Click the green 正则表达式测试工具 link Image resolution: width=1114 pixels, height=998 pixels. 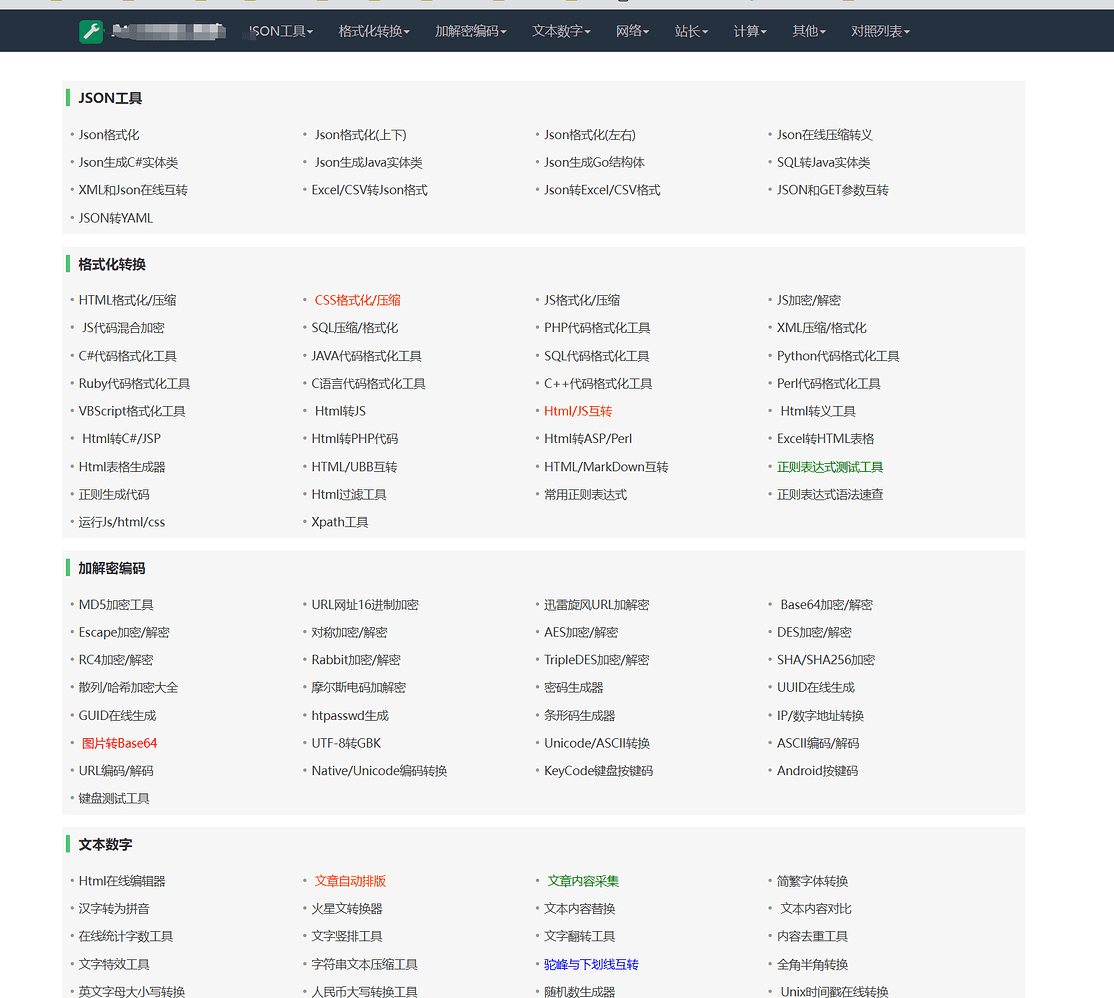coord(830,467)
